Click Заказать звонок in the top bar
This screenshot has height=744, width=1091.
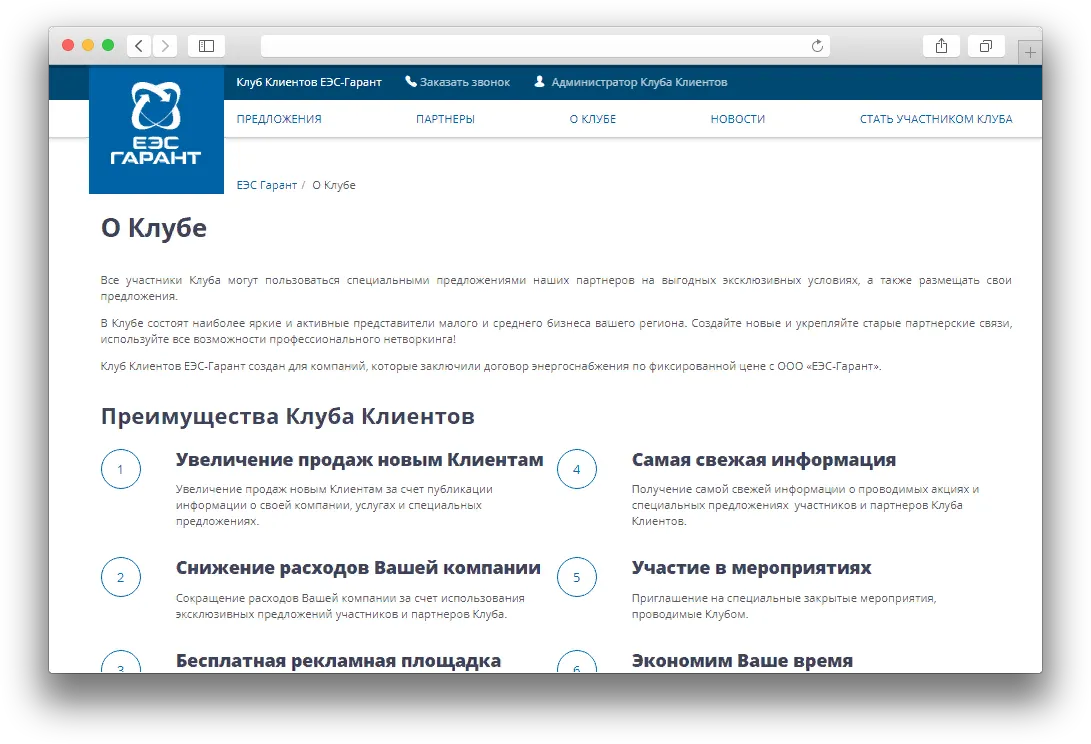pos(465,82)
